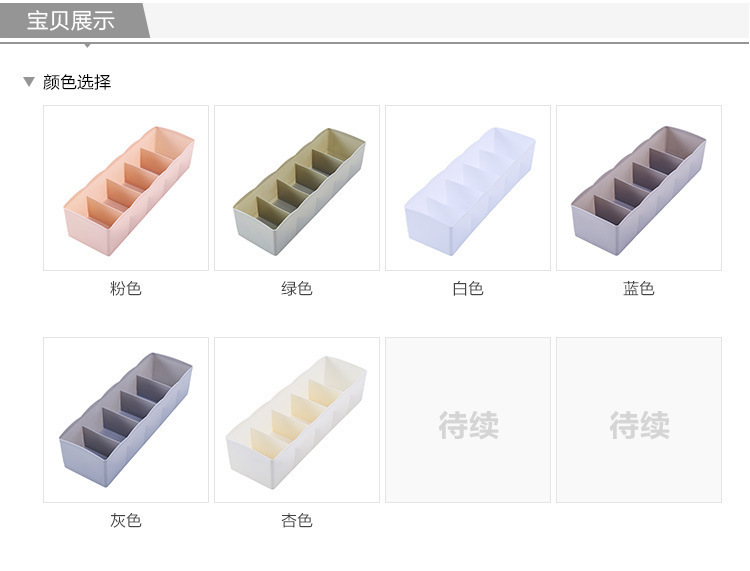The height and width of the screenshot is (571, 750).
Task: Click the 绿色 color label
Action: (297, 288)
